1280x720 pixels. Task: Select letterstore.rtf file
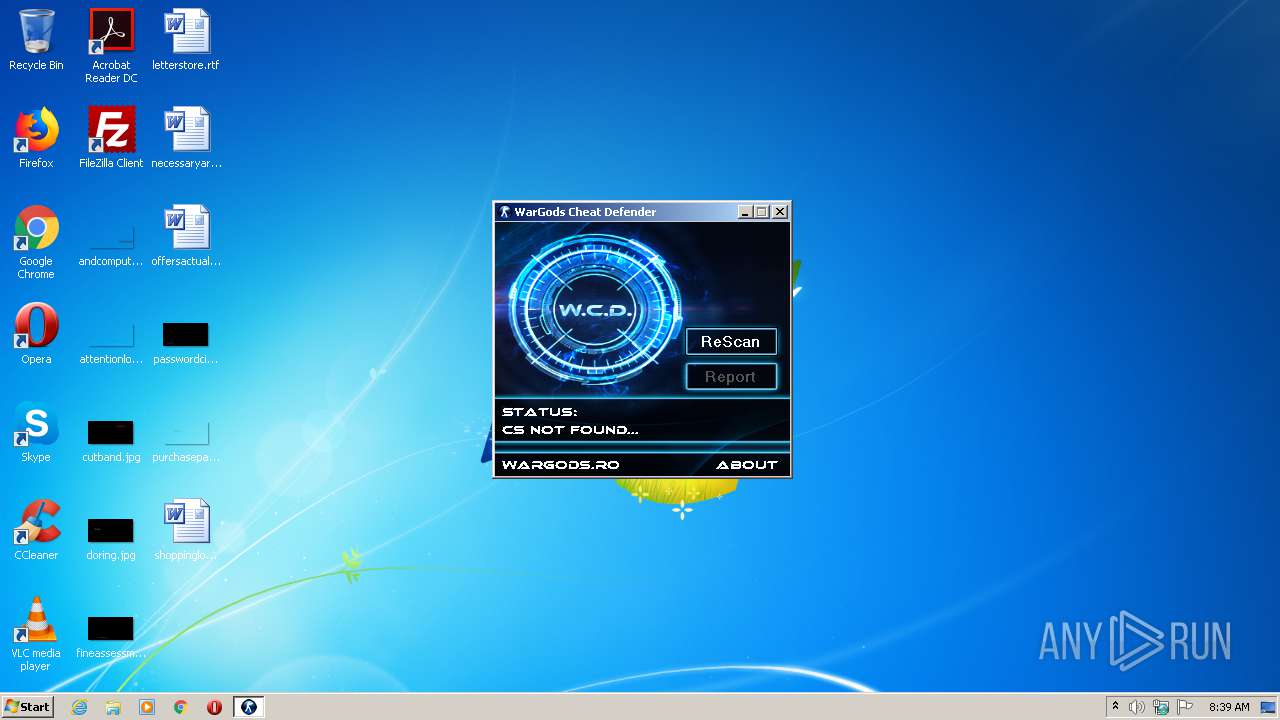186,40
